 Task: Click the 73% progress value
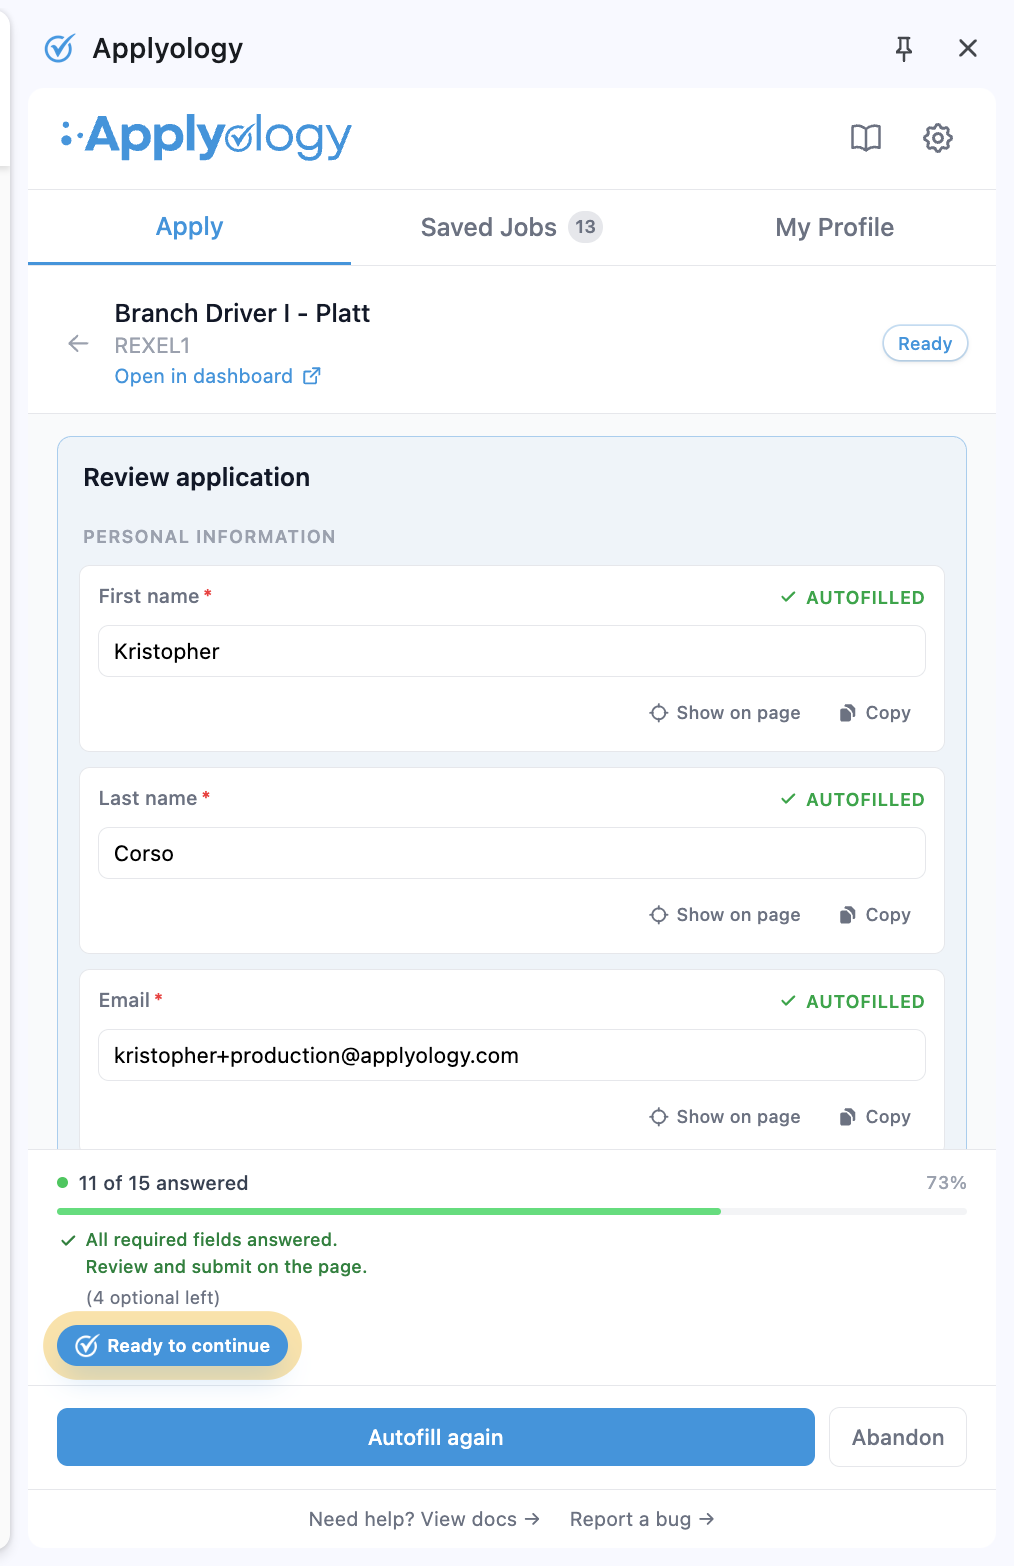pos(946,1183)
